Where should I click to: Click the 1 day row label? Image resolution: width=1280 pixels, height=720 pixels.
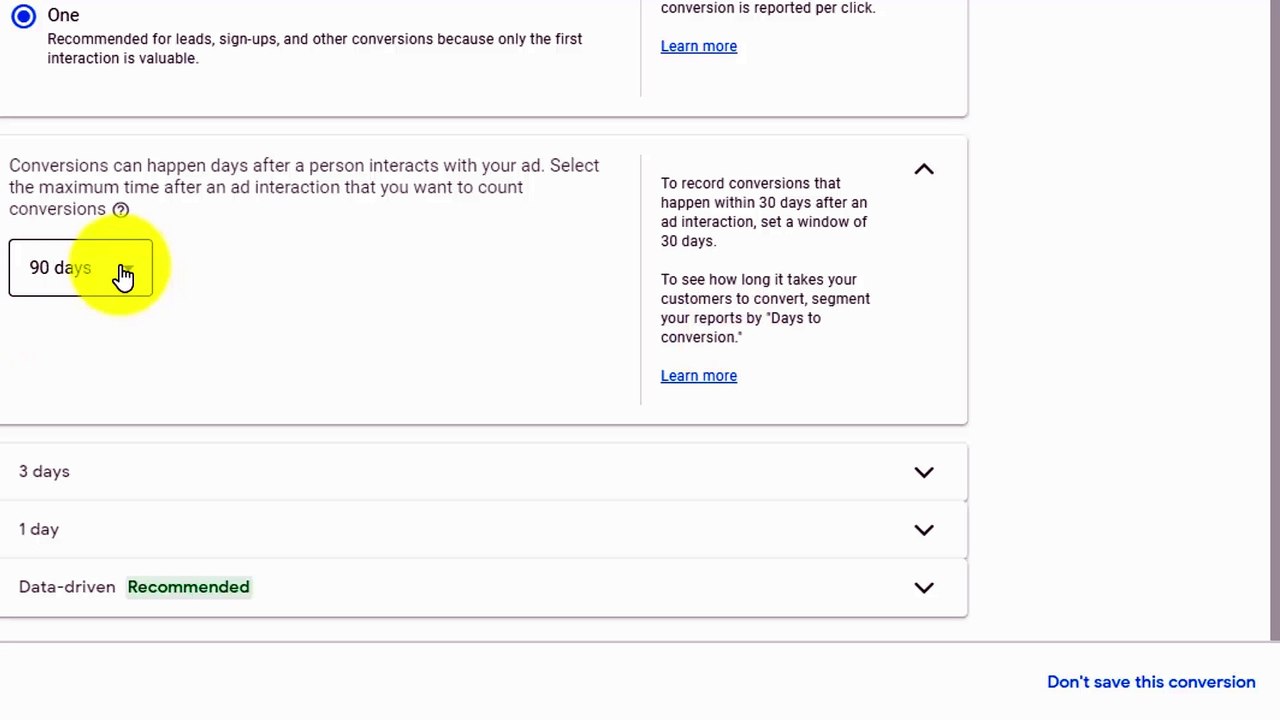pos(39,529)
